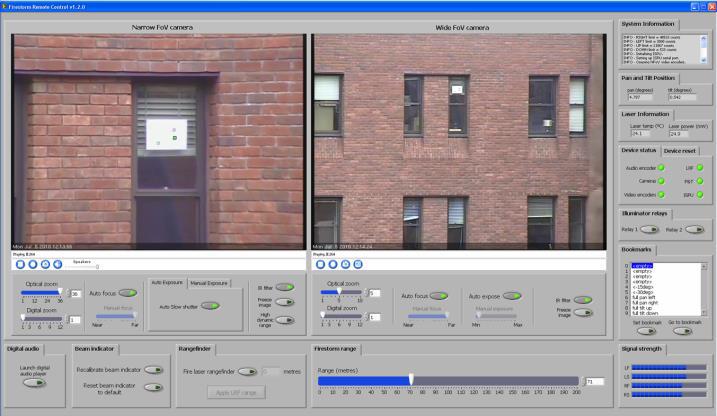
Task: Click the narrow camera Manual focus slider
Action: tap(116, 316)
